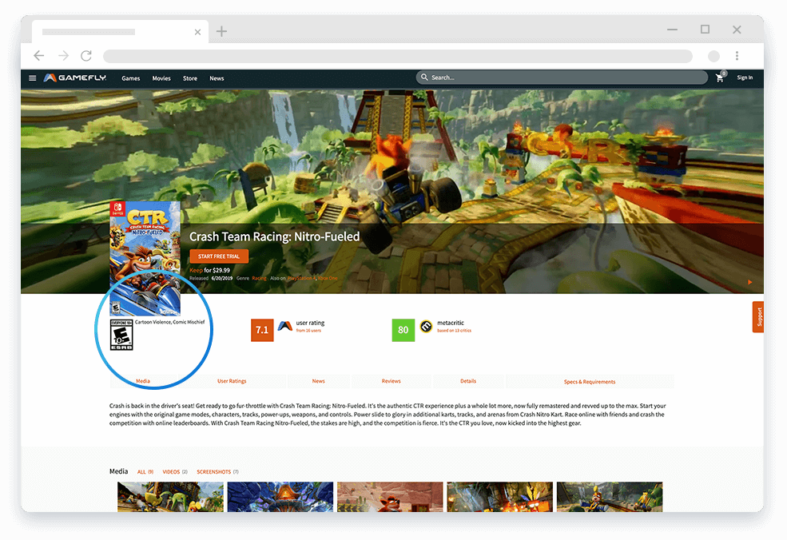
Task: Click the 'Cartoon Violence, Comic Mischief' descriptor text
Action: [170, 322]
